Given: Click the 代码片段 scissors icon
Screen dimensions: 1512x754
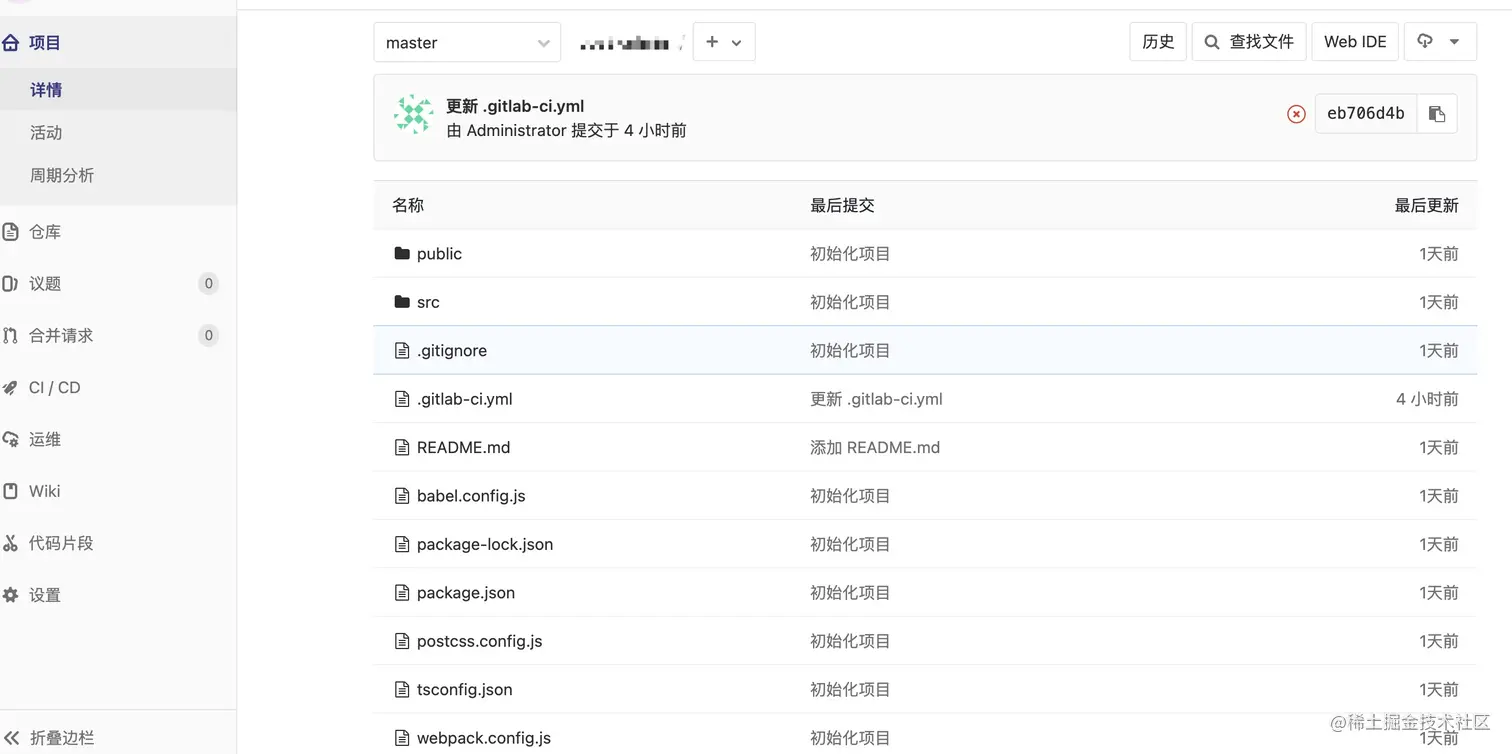Looking at the screenshot, I should tap(10, 543).
